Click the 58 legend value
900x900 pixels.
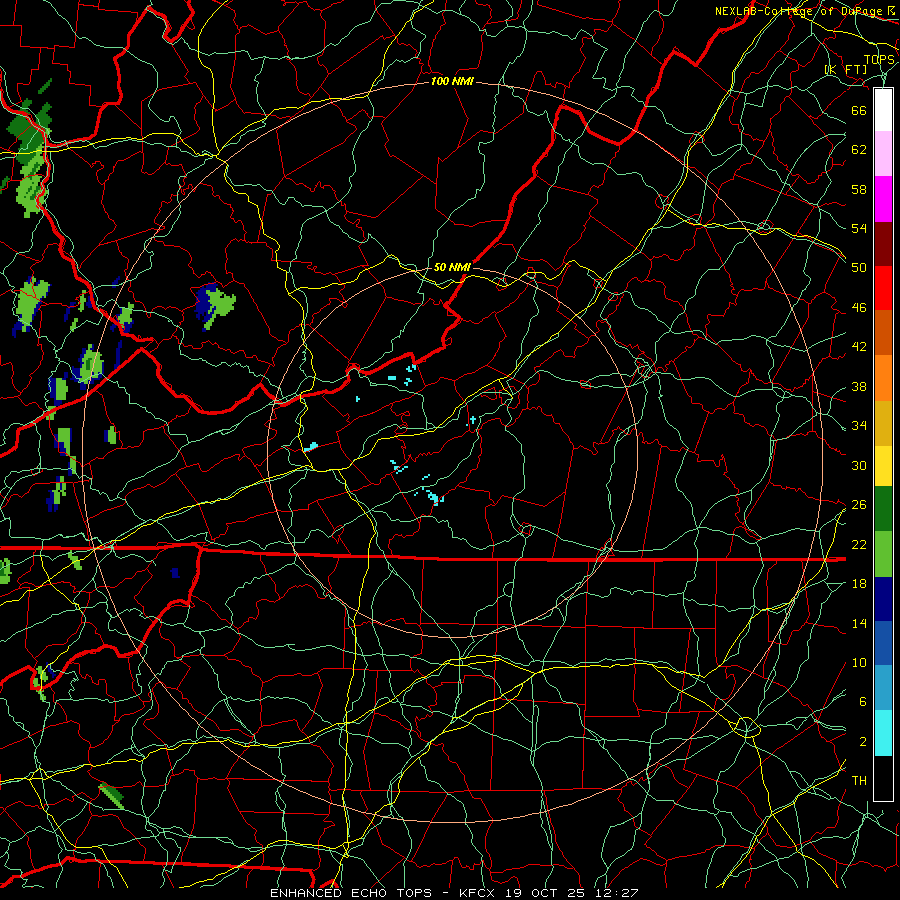tap(859, 189)
